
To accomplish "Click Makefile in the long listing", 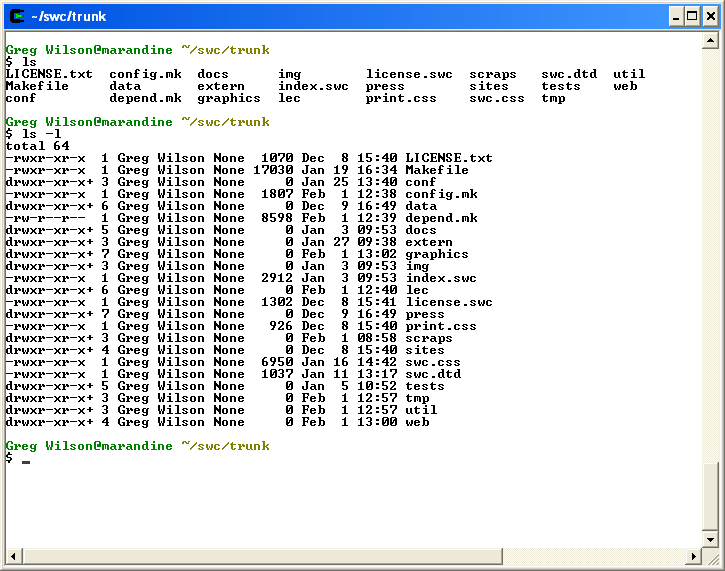I will pos(437,170).
